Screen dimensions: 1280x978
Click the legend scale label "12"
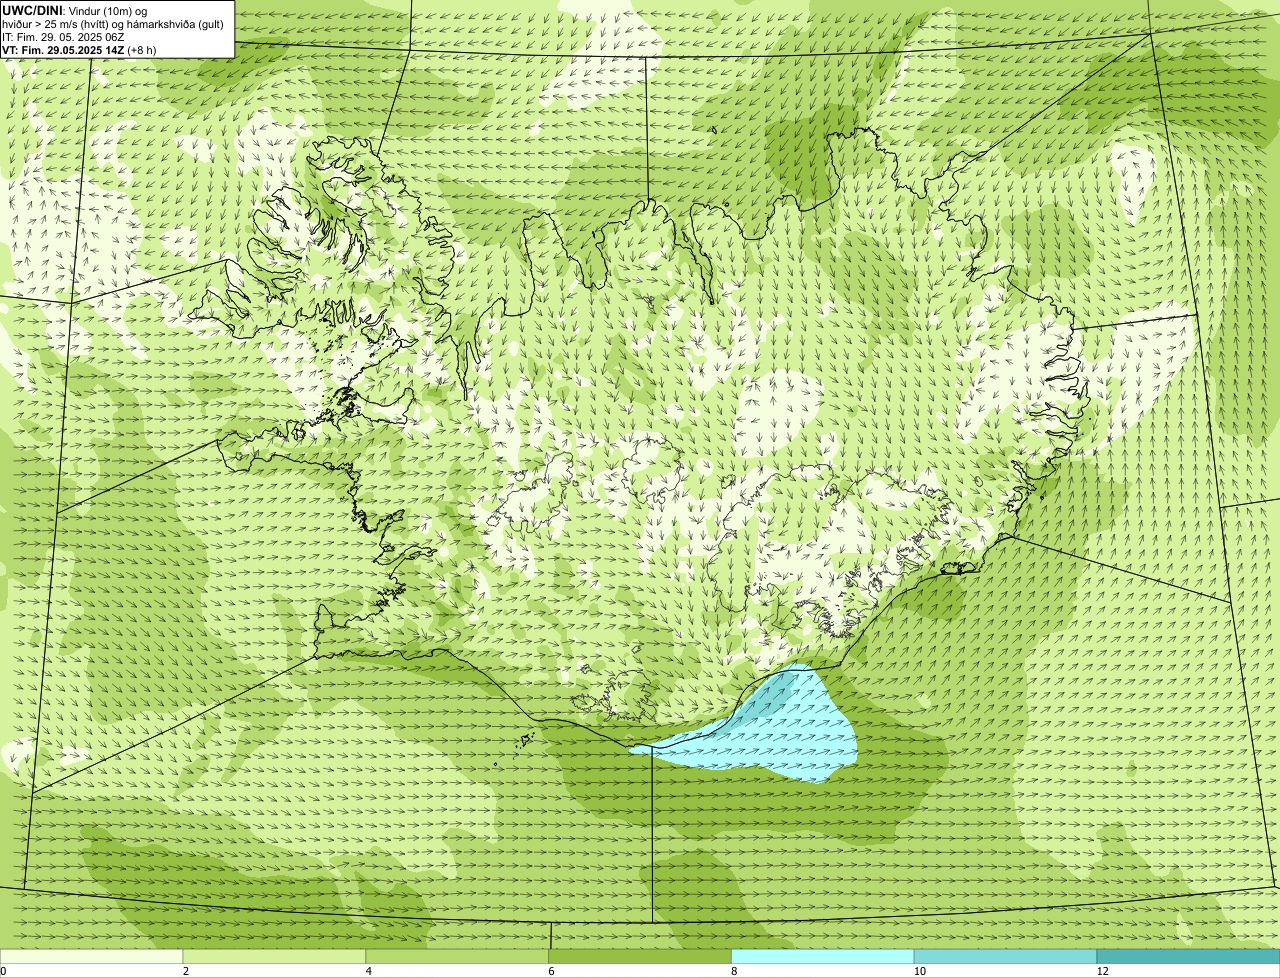[1102, 971]
